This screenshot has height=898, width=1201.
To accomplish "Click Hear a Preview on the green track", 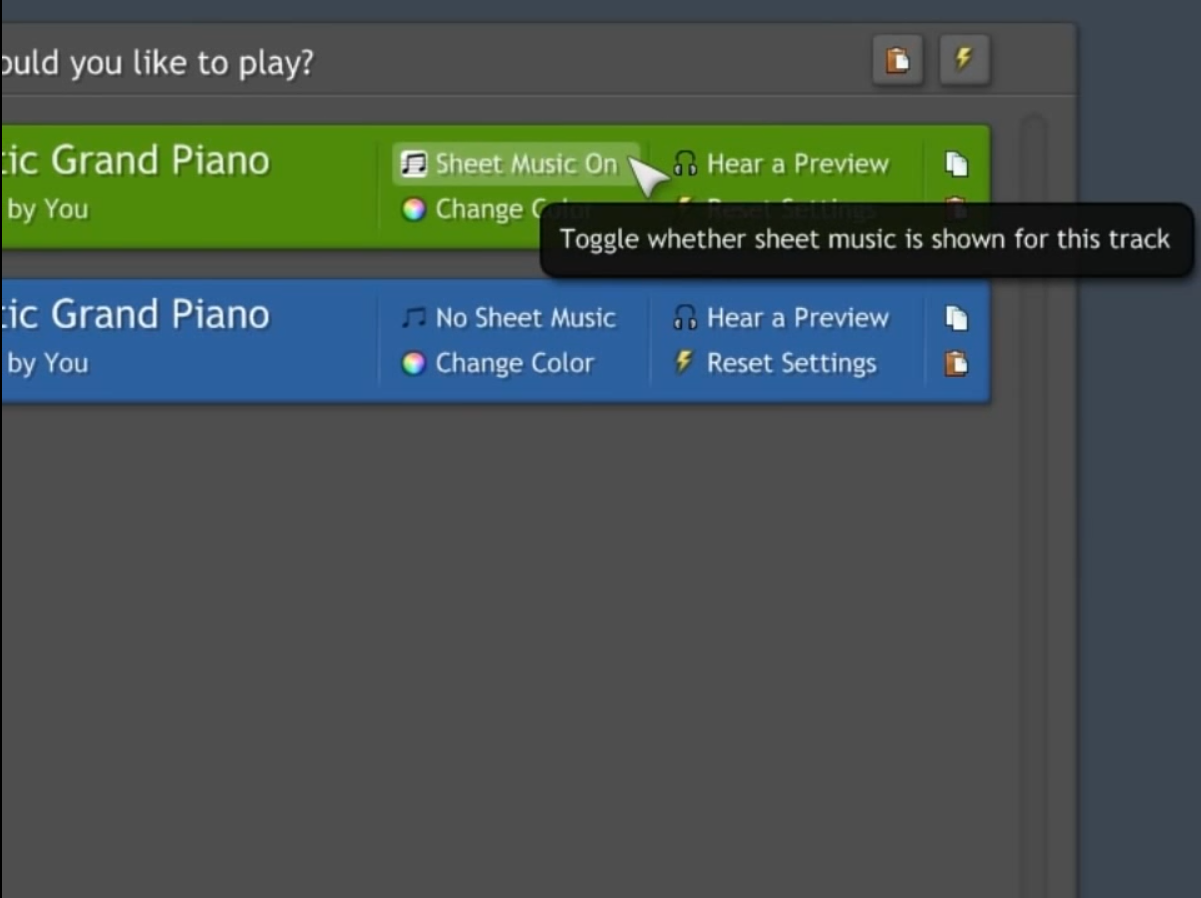I will 796,163.
